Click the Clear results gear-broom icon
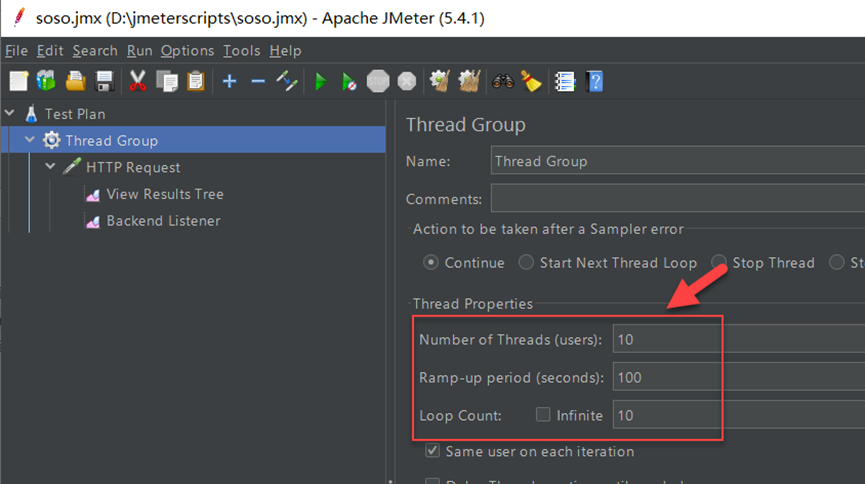 (x=440, y=82)
